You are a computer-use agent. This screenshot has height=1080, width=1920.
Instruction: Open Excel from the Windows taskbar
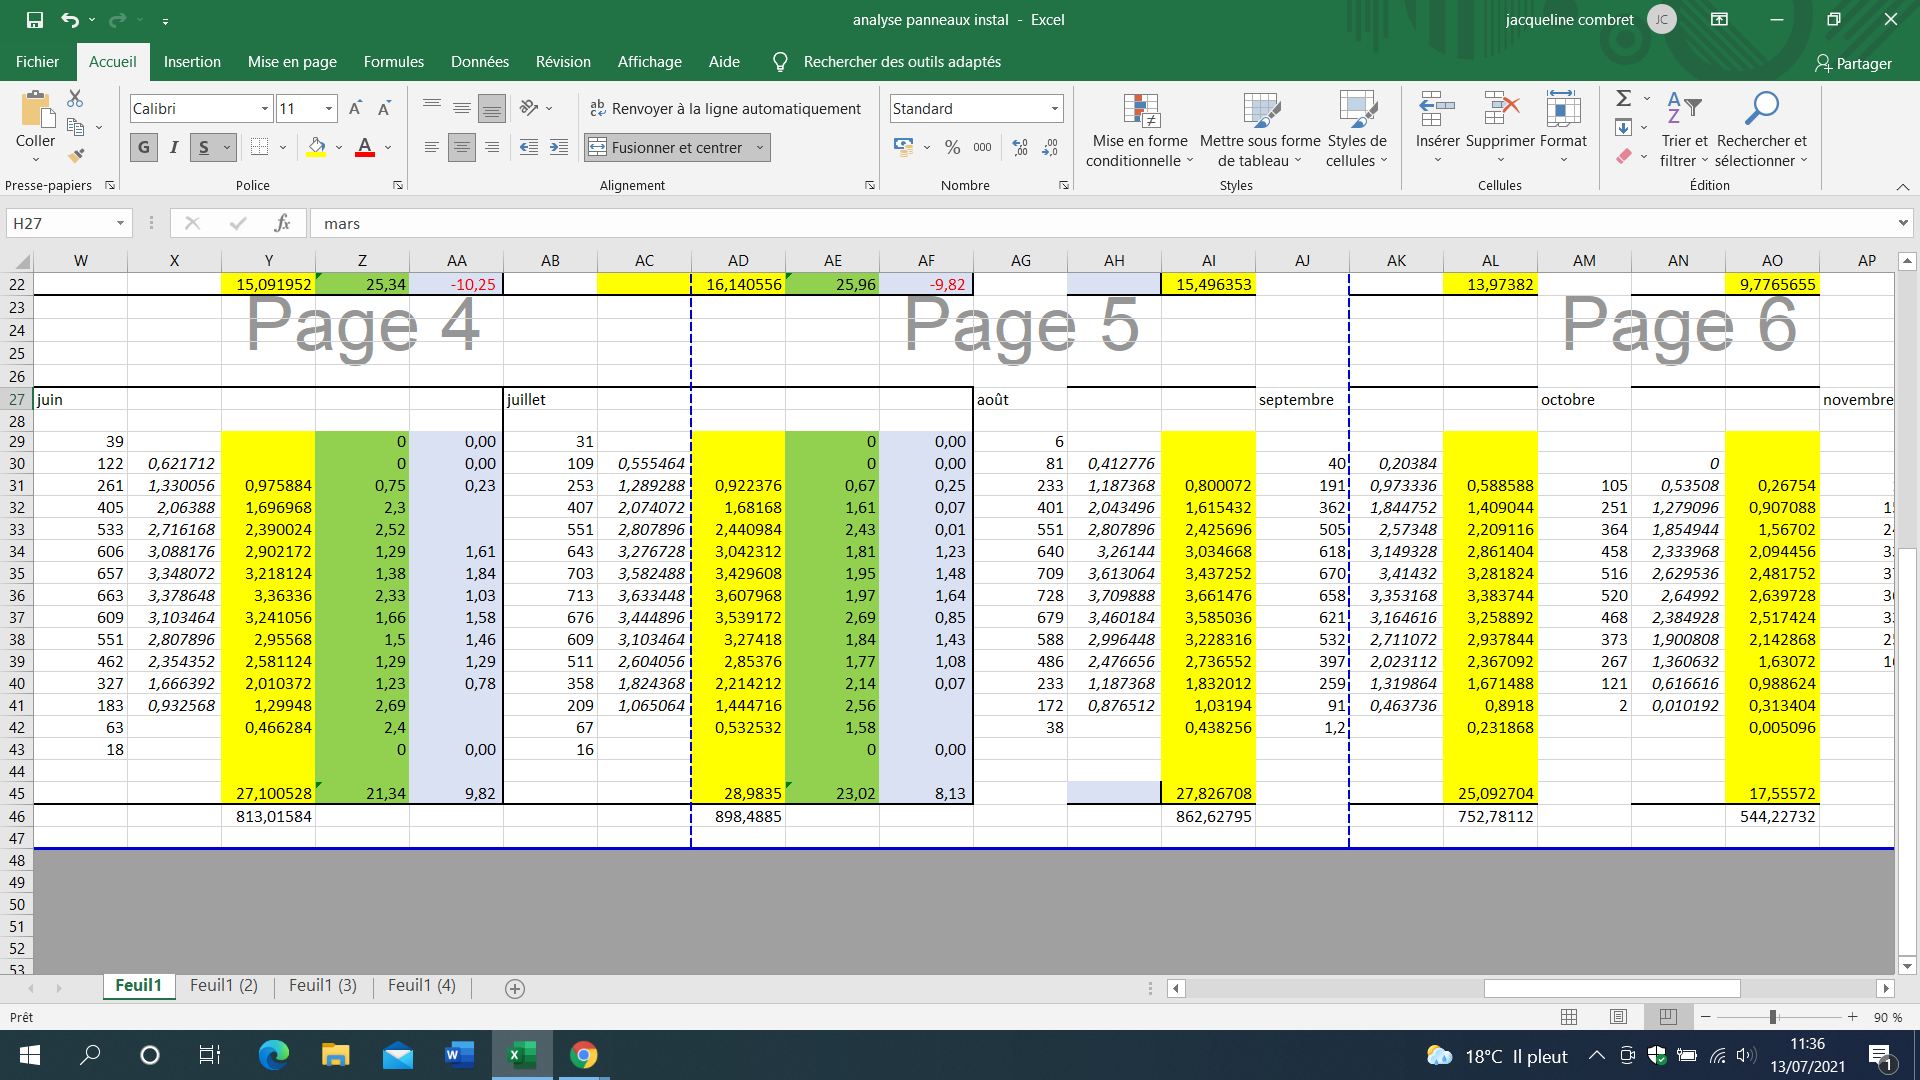(x=521, y=1055)
